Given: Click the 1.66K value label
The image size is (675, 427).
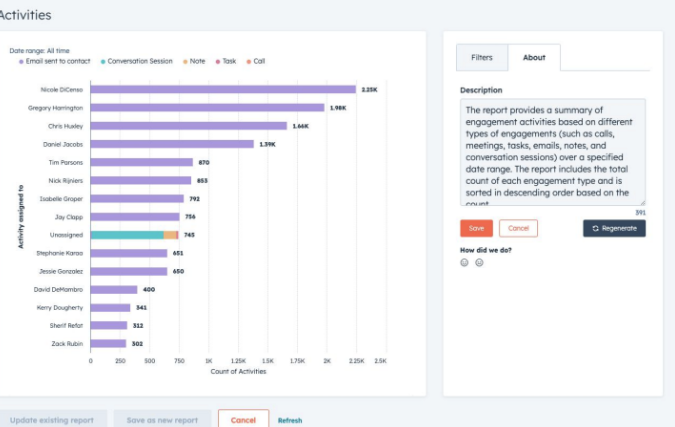Looking at the screenshot, I should click(300, 126).
